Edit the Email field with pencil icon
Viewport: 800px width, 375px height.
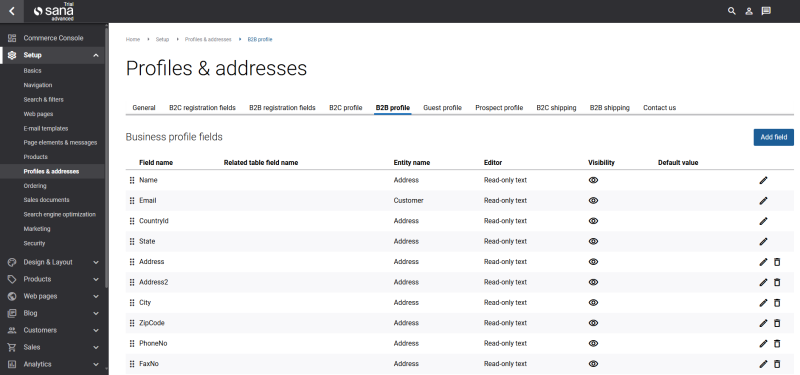pyautogui.click(x=763, y=201)
